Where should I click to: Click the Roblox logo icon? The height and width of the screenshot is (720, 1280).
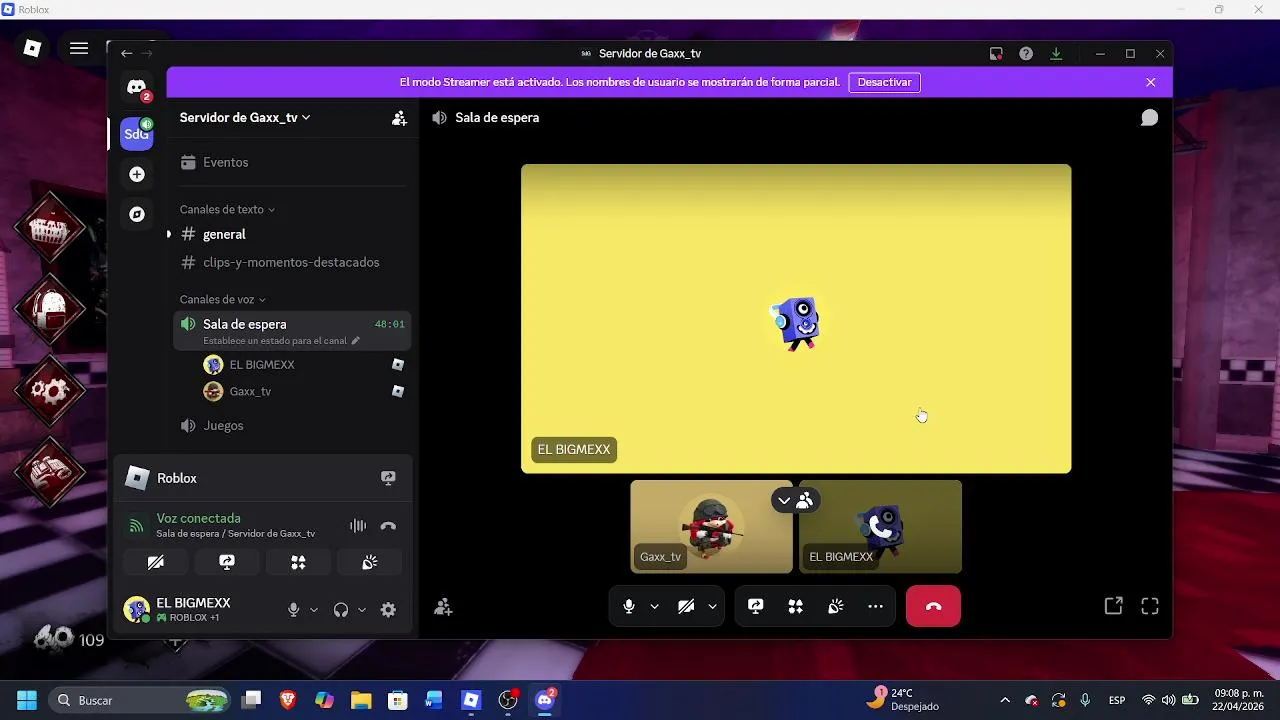click(32, 48)
